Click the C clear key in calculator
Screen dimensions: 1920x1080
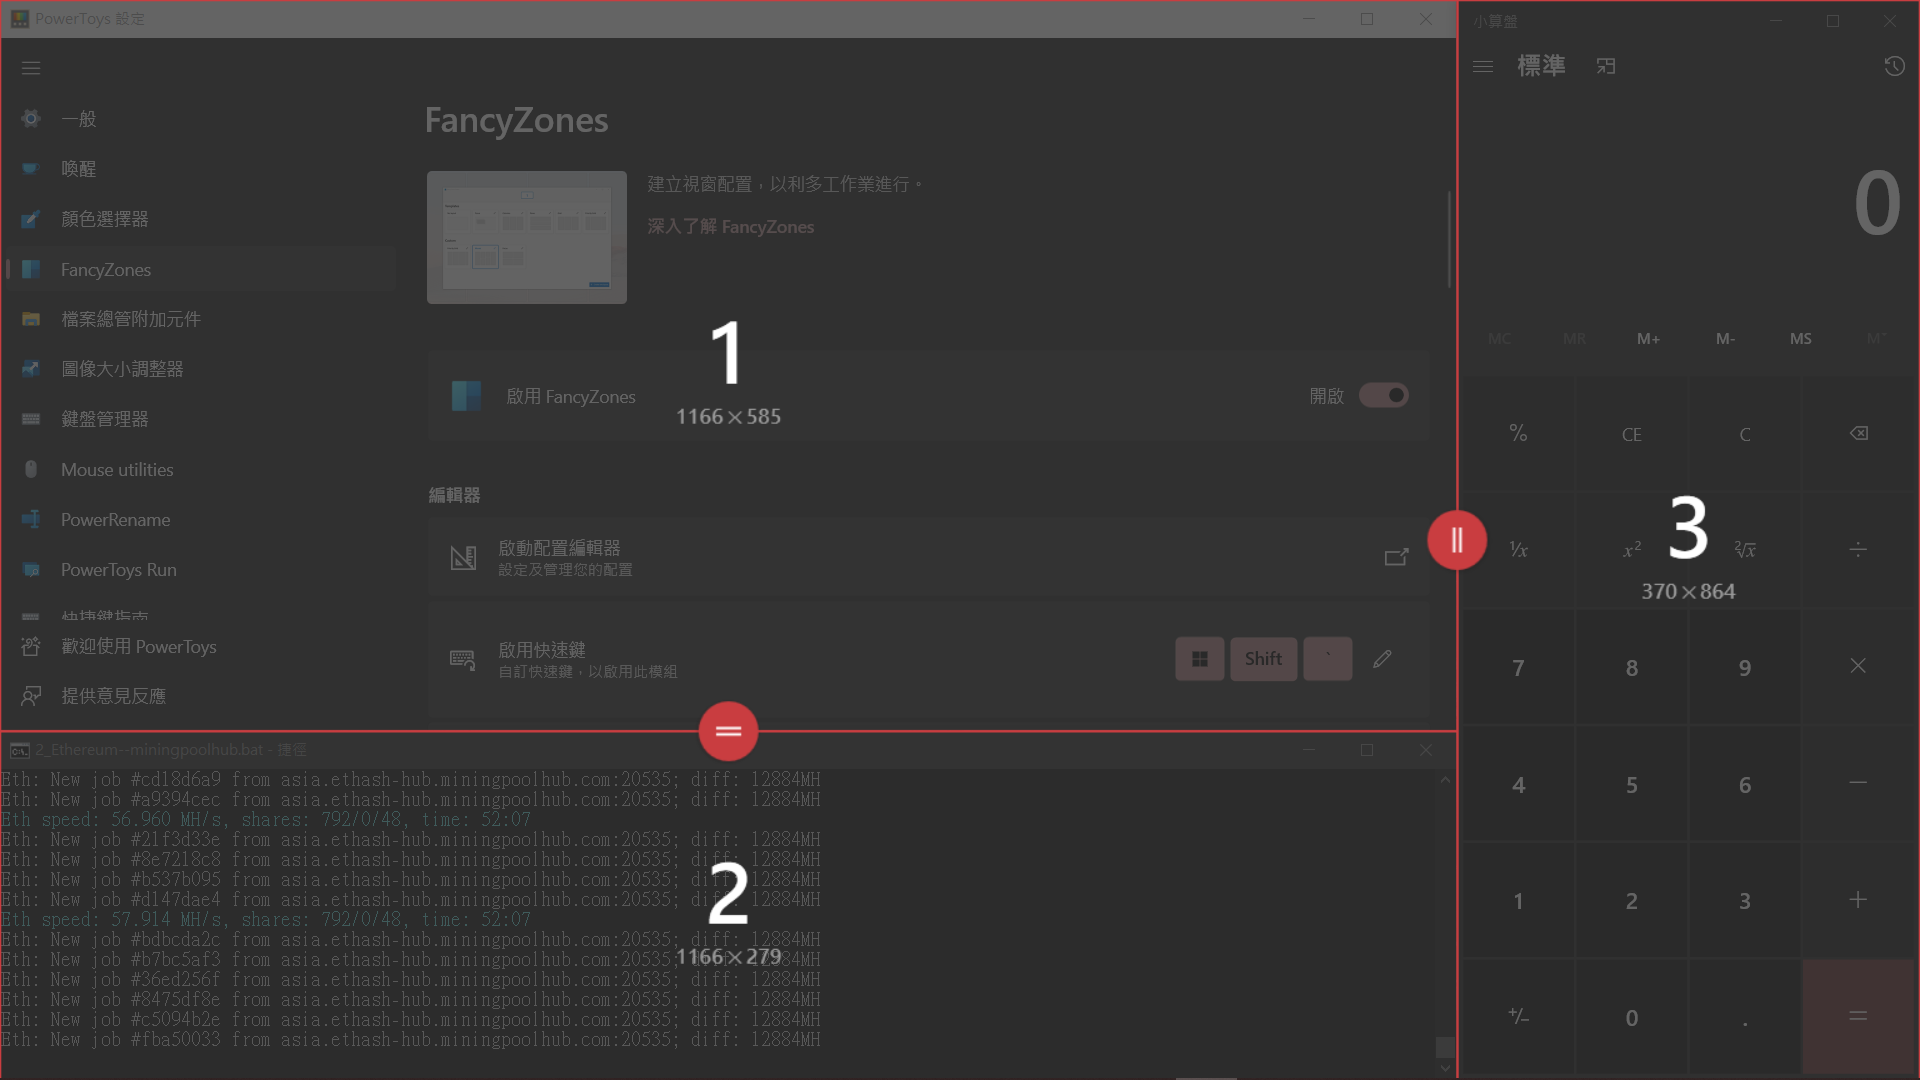coord(1745,433)
